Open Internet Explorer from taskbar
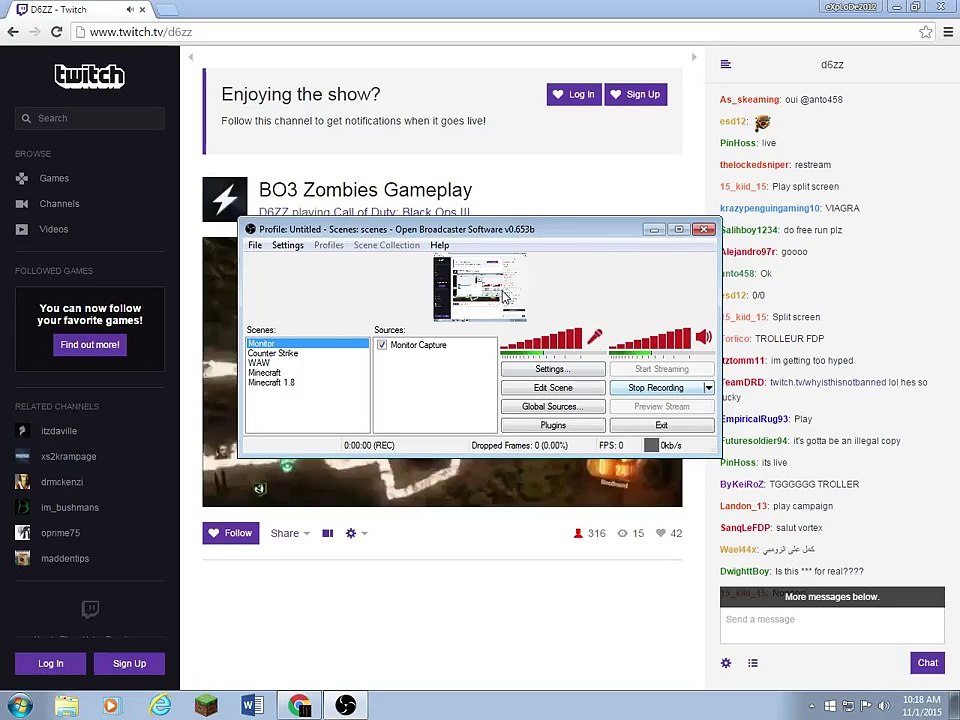Image resolution: width=960 pixels, height=720 pixels. [159, 706]
